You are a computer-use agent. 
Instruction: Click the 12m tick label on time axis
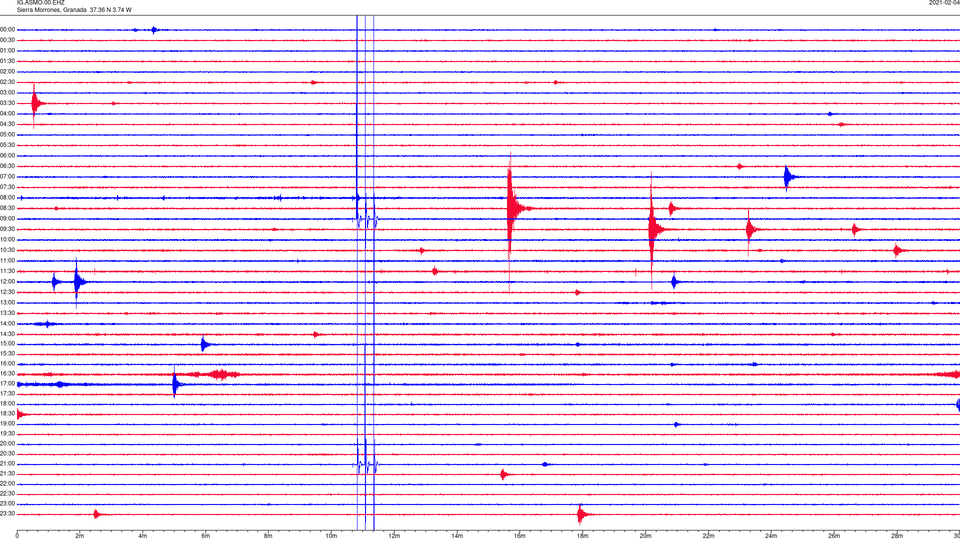tap(394, 536)
